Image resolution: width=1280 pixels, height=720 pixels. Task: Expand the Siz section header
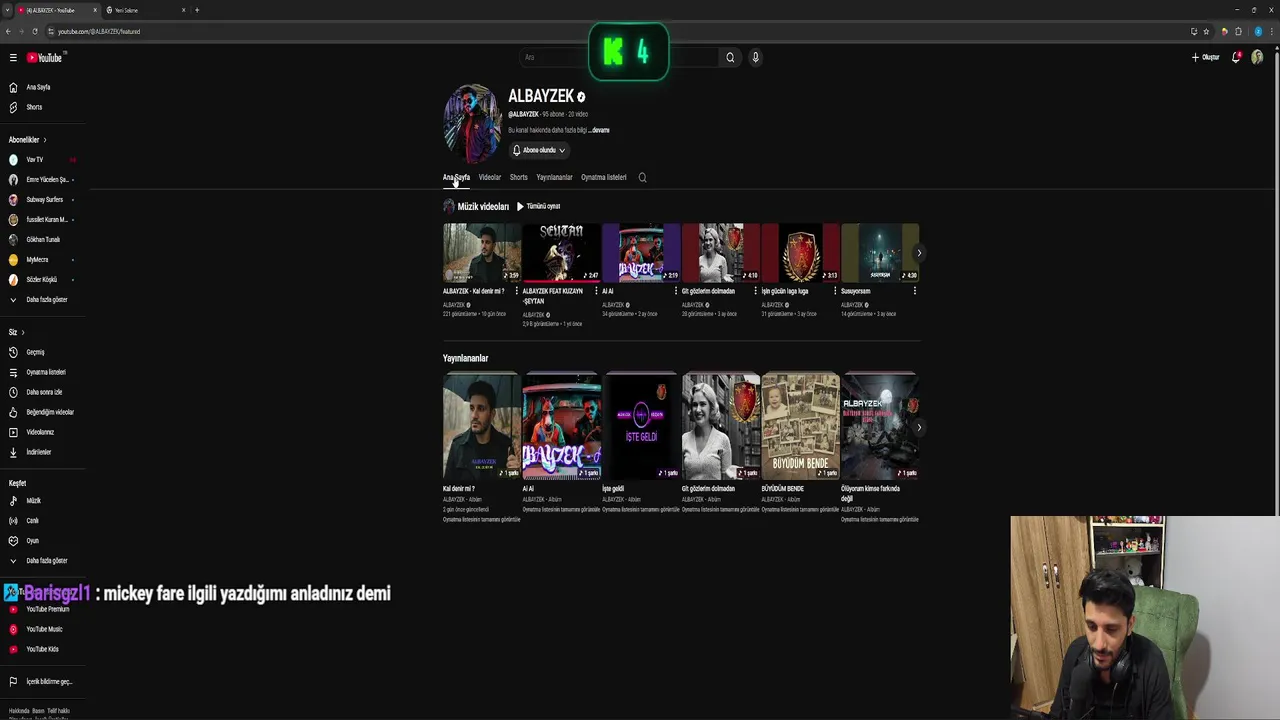(16, 332)
